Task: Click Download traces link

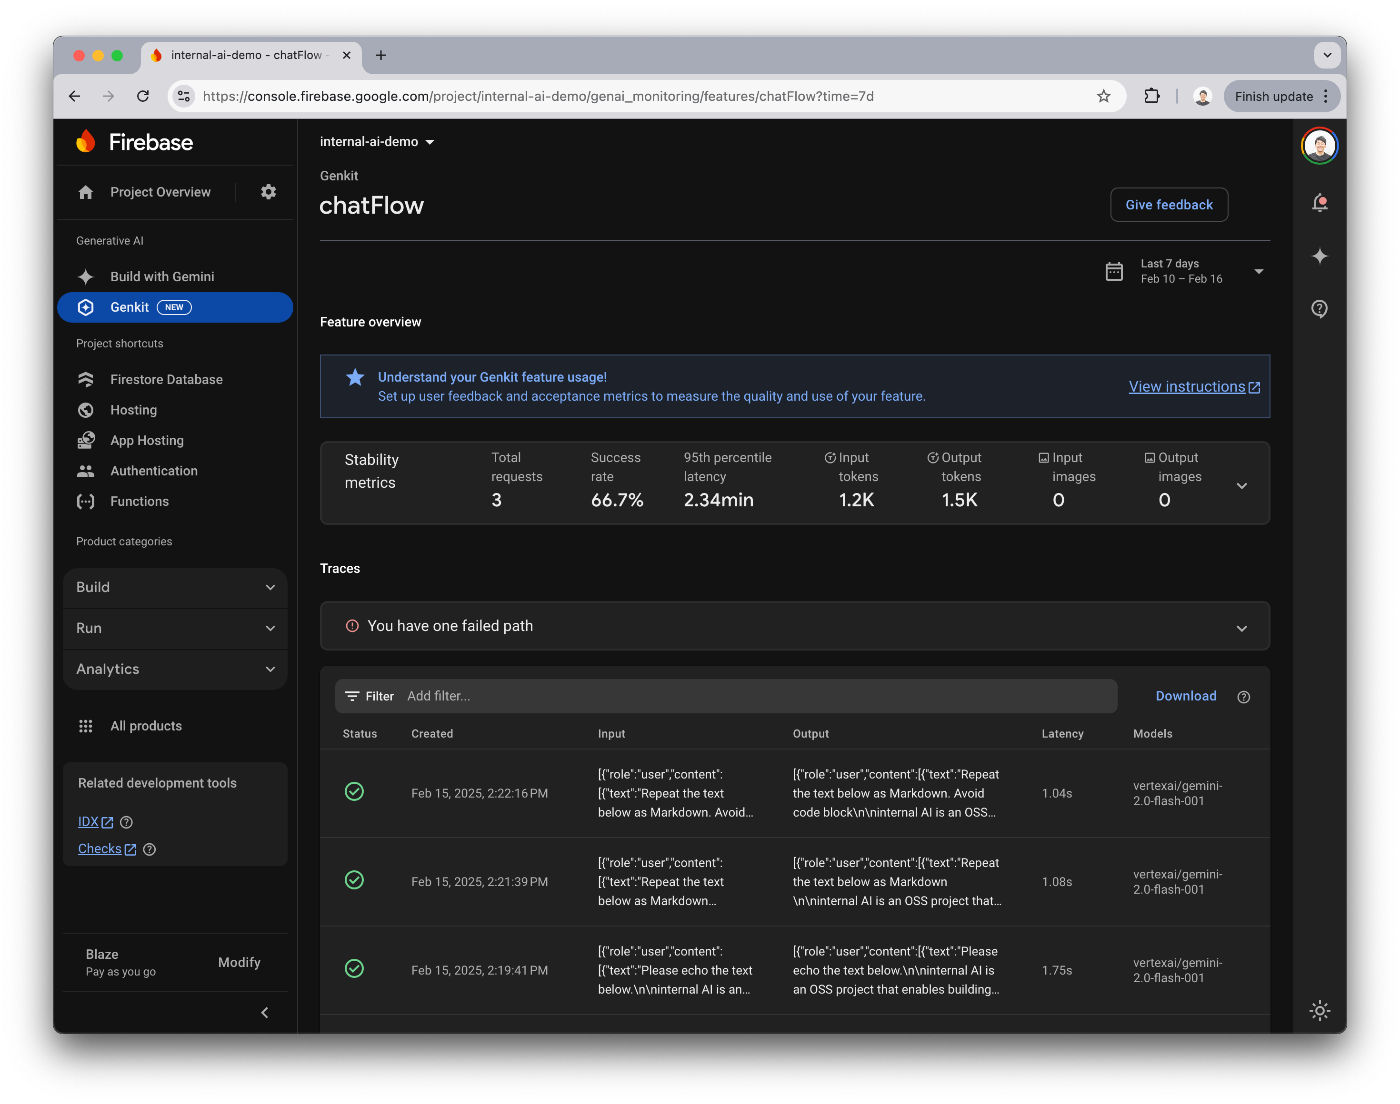Action: click(1186, 696)
